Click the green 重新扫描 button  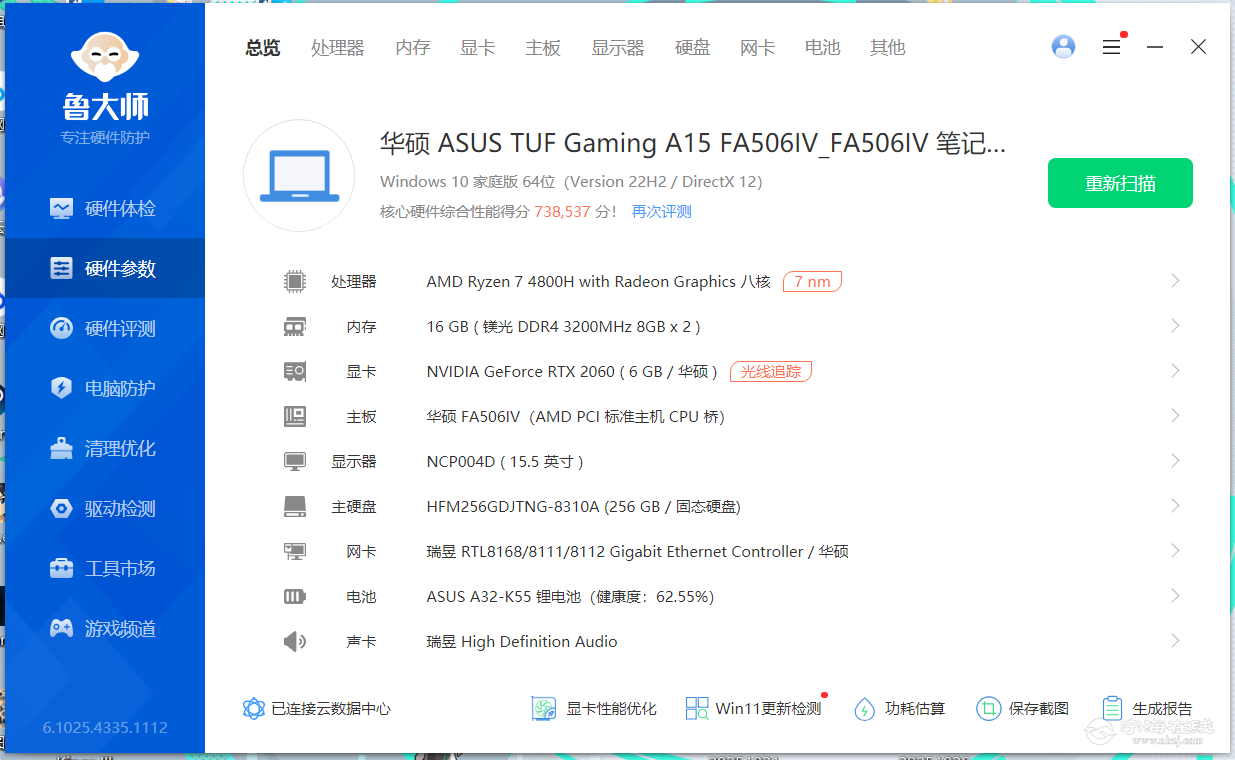1119,183
